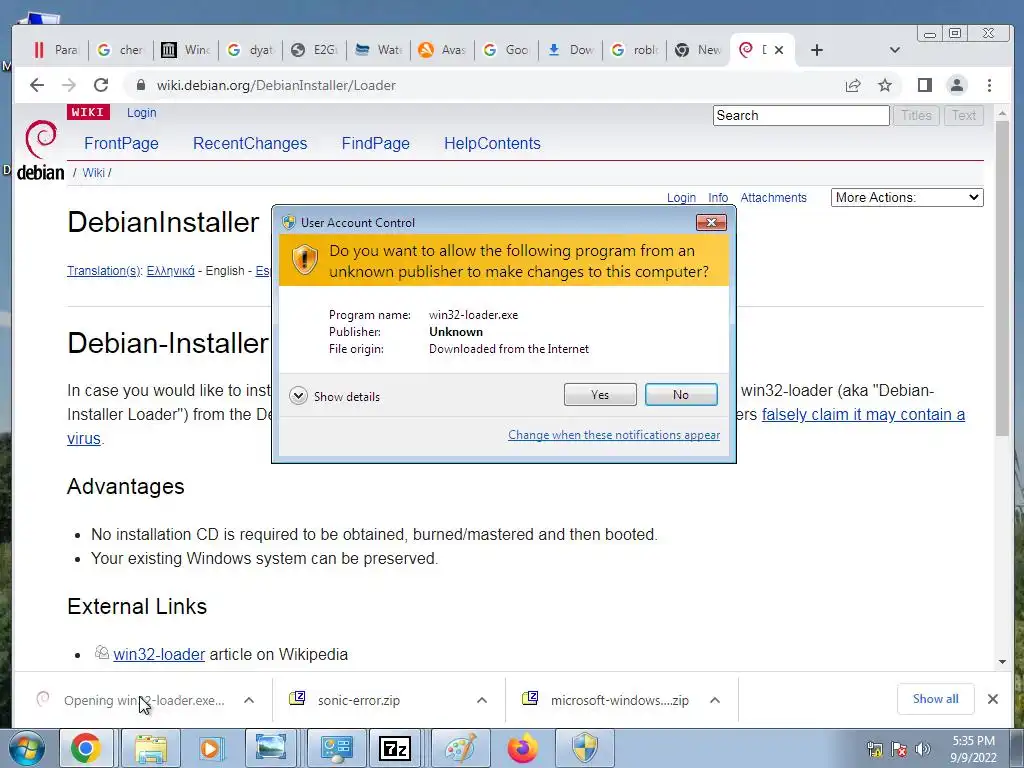The image size is (1024, 768).
Task: Open the More Actions dropdown
Action: pyautogui.click(x=907, y=197)
